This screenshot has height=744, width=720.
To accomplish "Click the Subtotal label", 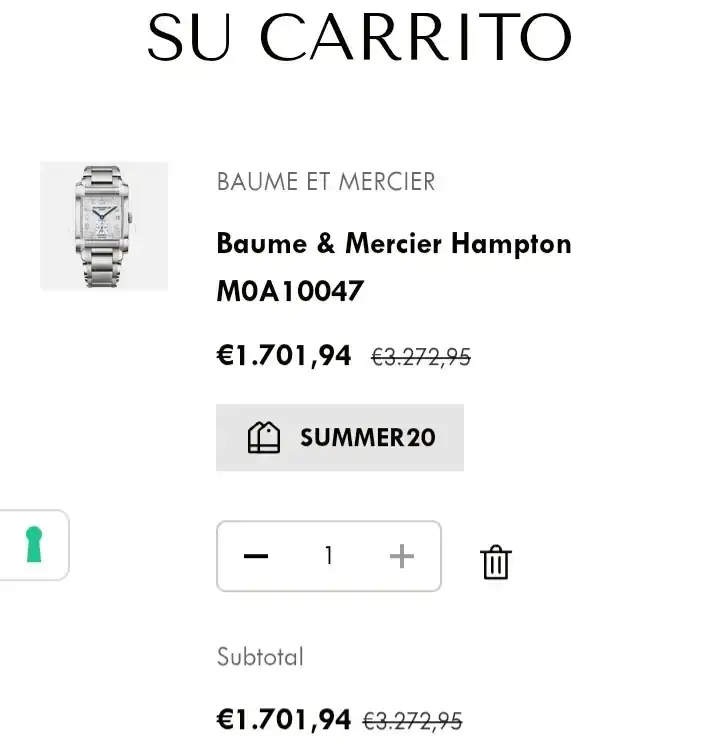I will click(x=260, y=657).
